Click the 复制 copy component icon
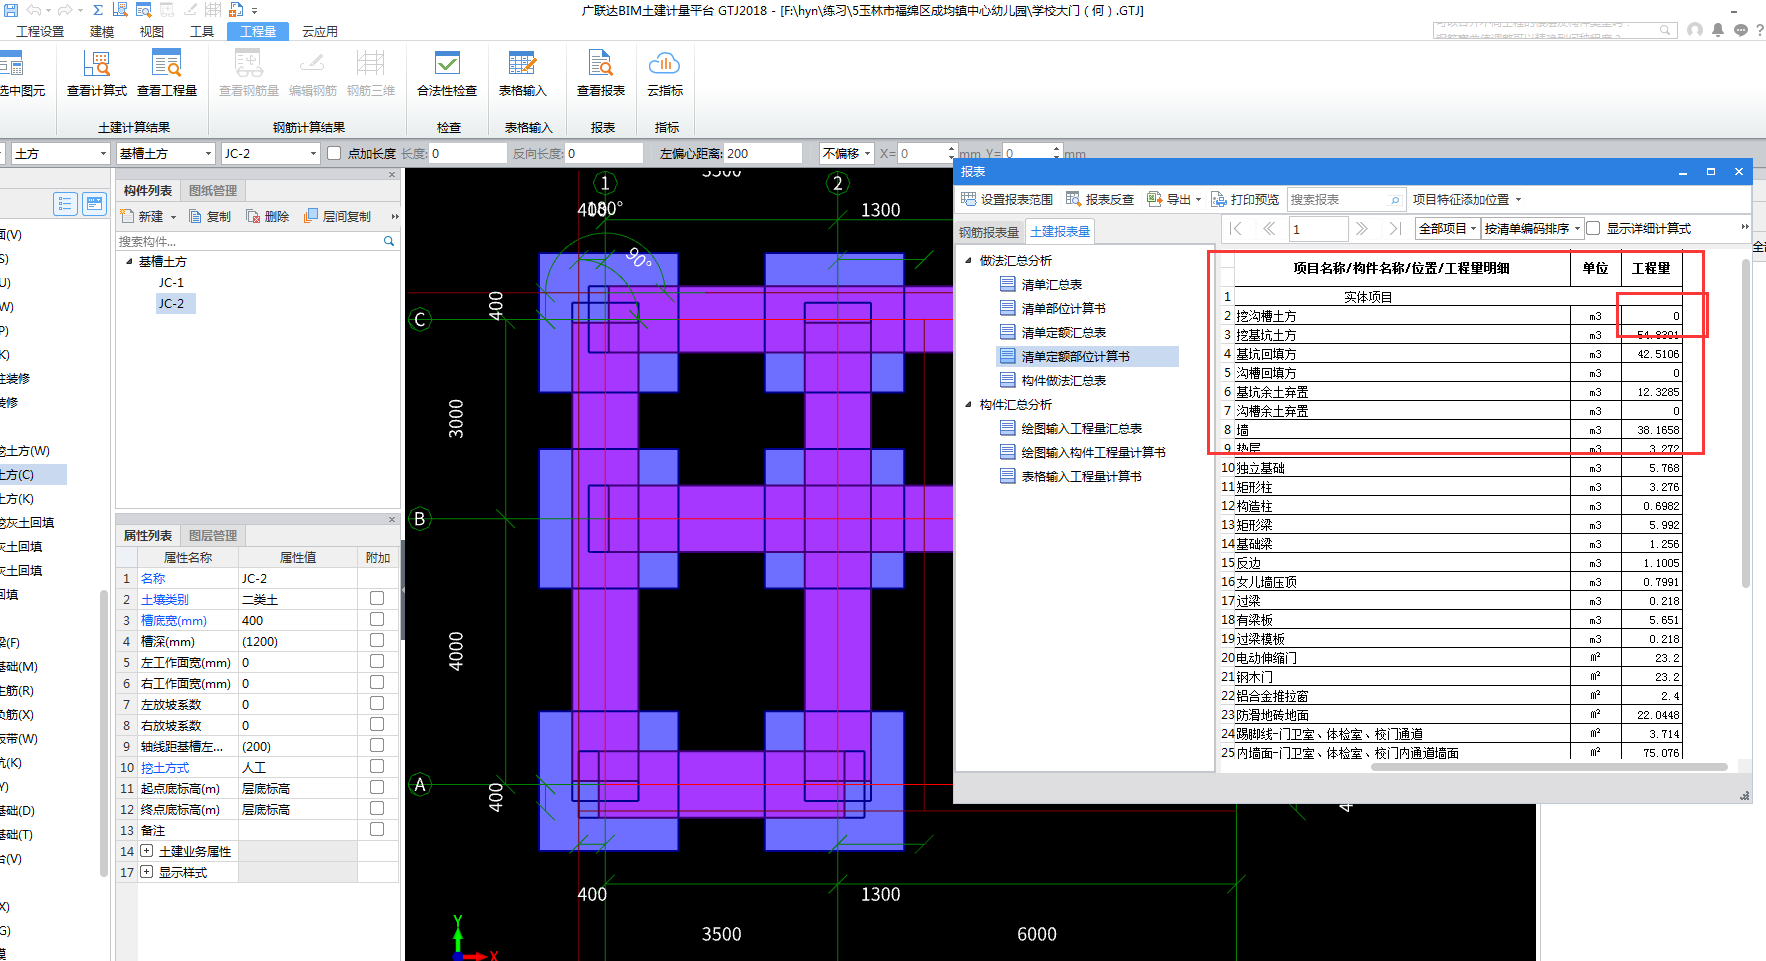The width and height of the screenshot is (1766, 961). (196, 216)
